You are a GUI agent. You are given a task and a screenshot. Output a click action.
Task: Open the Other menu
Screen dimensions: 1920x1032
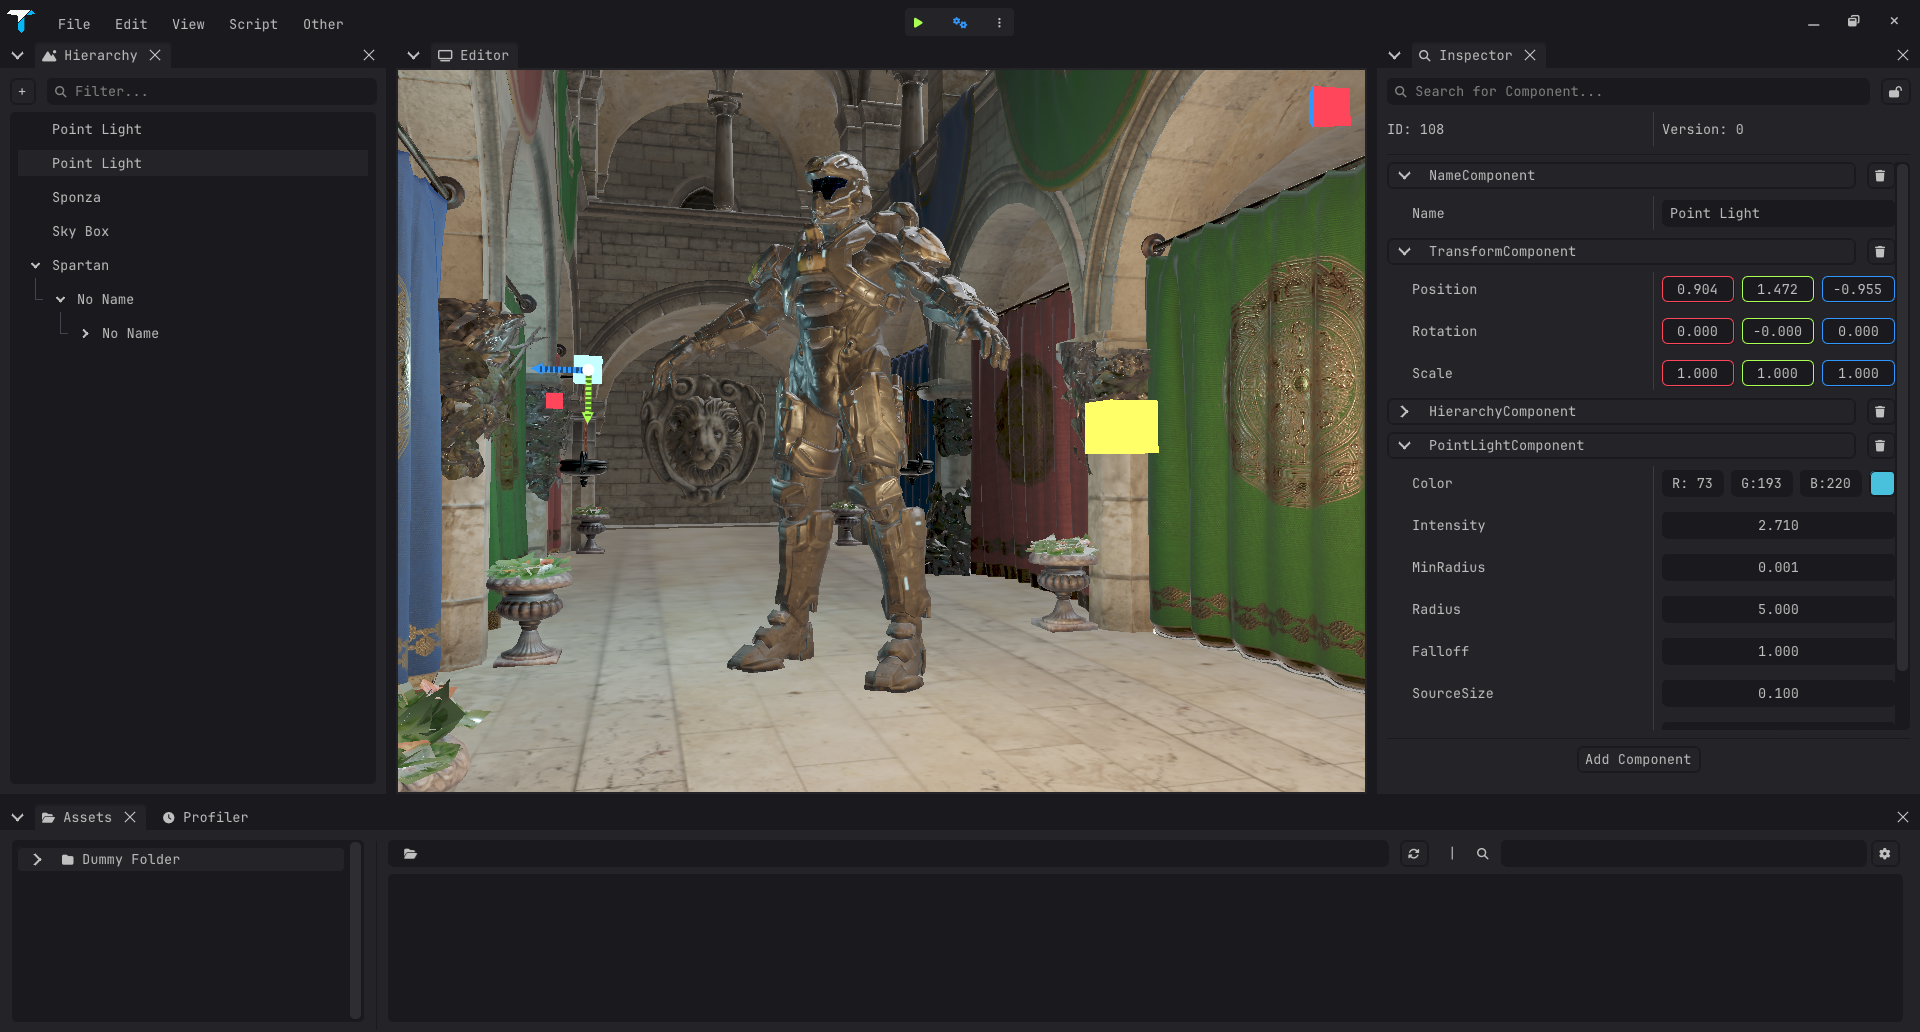[x=323, y=24]
